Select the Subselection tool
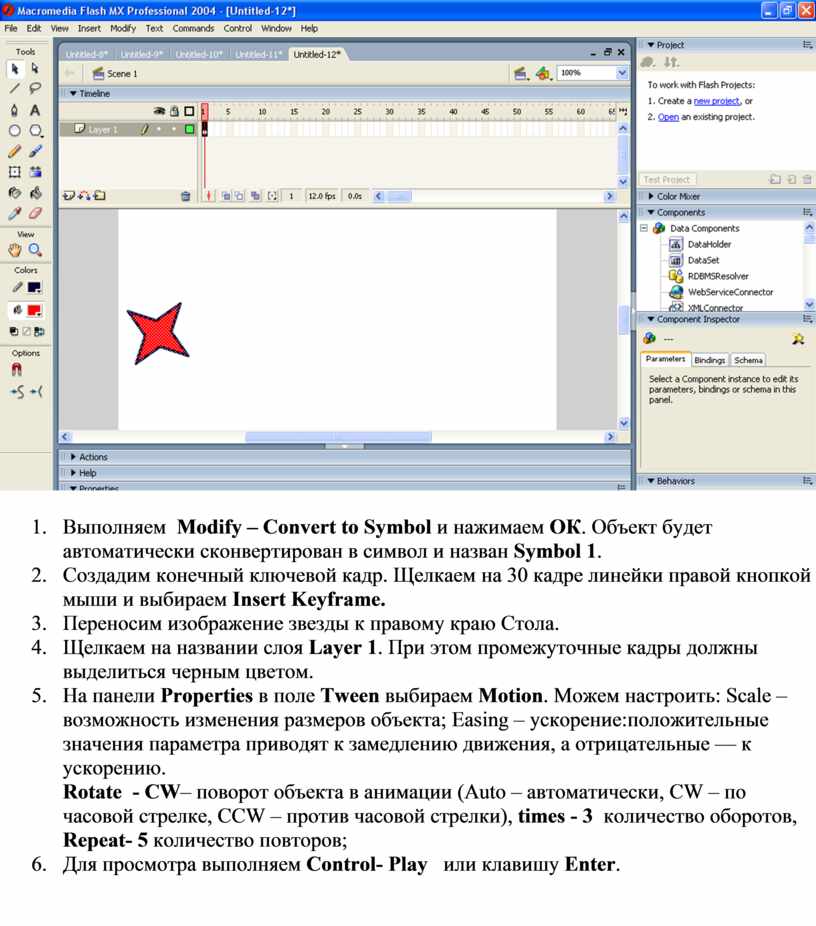 (35, 69)
